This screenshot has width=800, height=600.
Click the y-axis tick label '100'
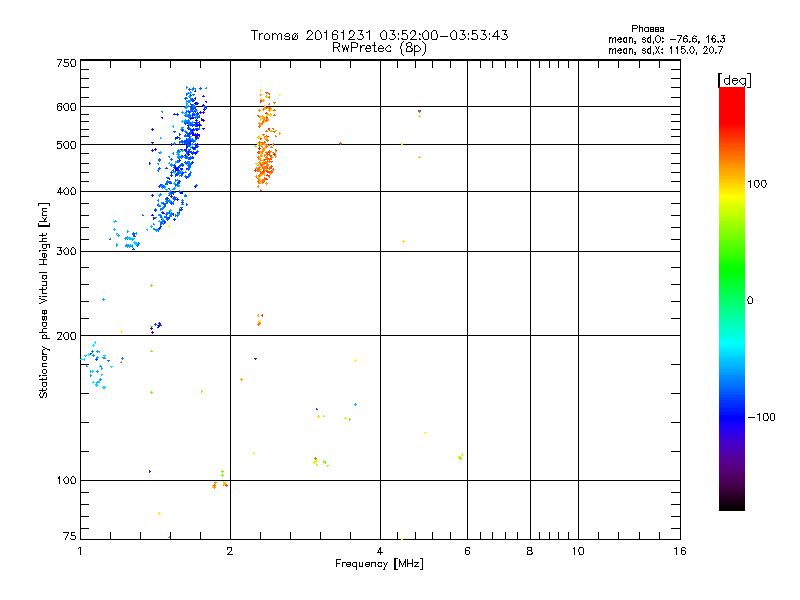tap(67, 480)
